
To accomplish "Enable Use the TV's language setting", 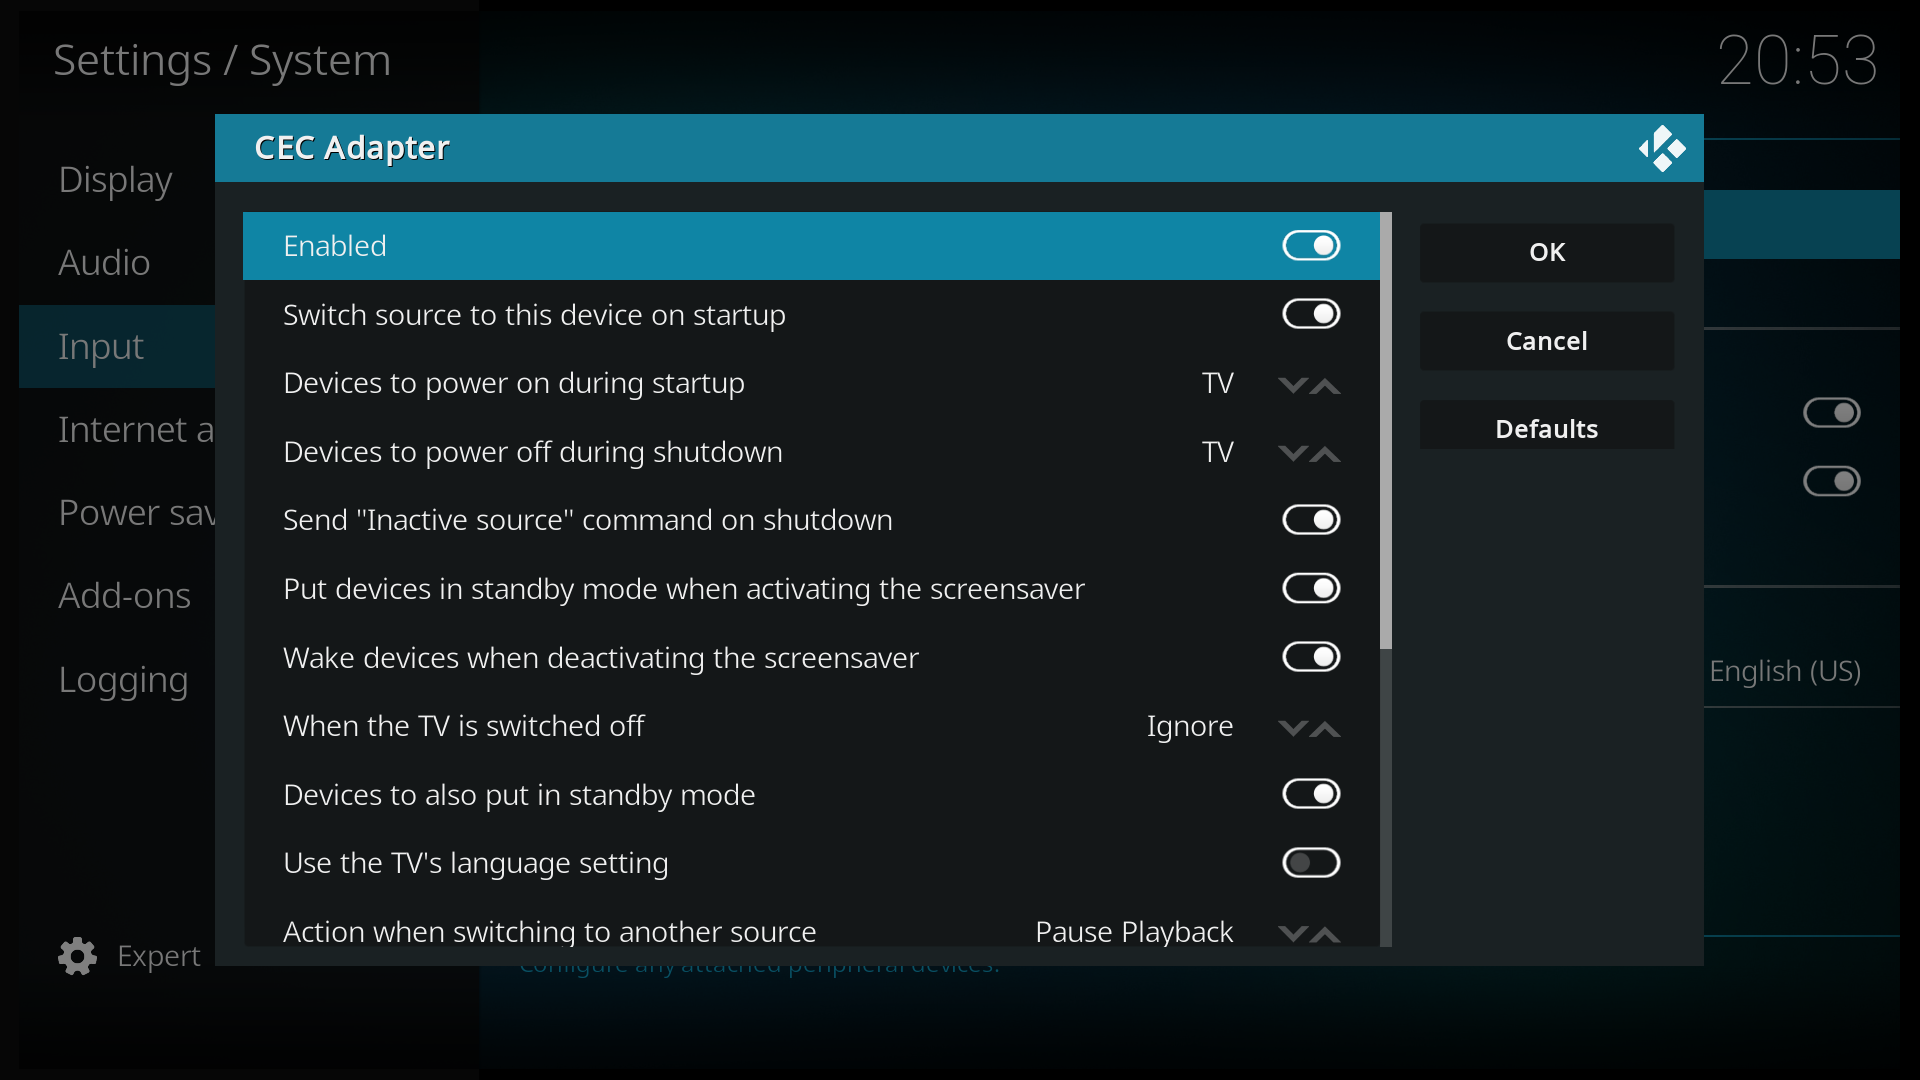I will click(1310, 863).
